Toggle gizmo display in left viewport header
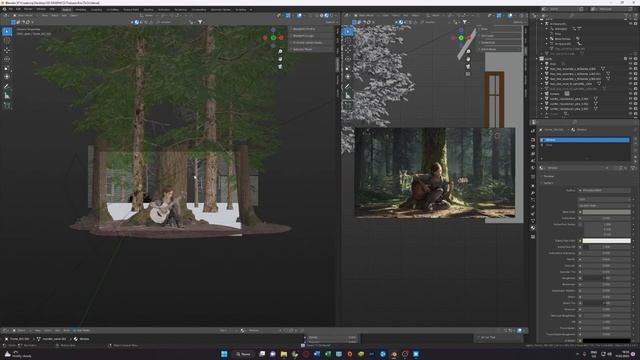This screenshot has height=360, width=640. pyautogui.click(x=288, y=16)
